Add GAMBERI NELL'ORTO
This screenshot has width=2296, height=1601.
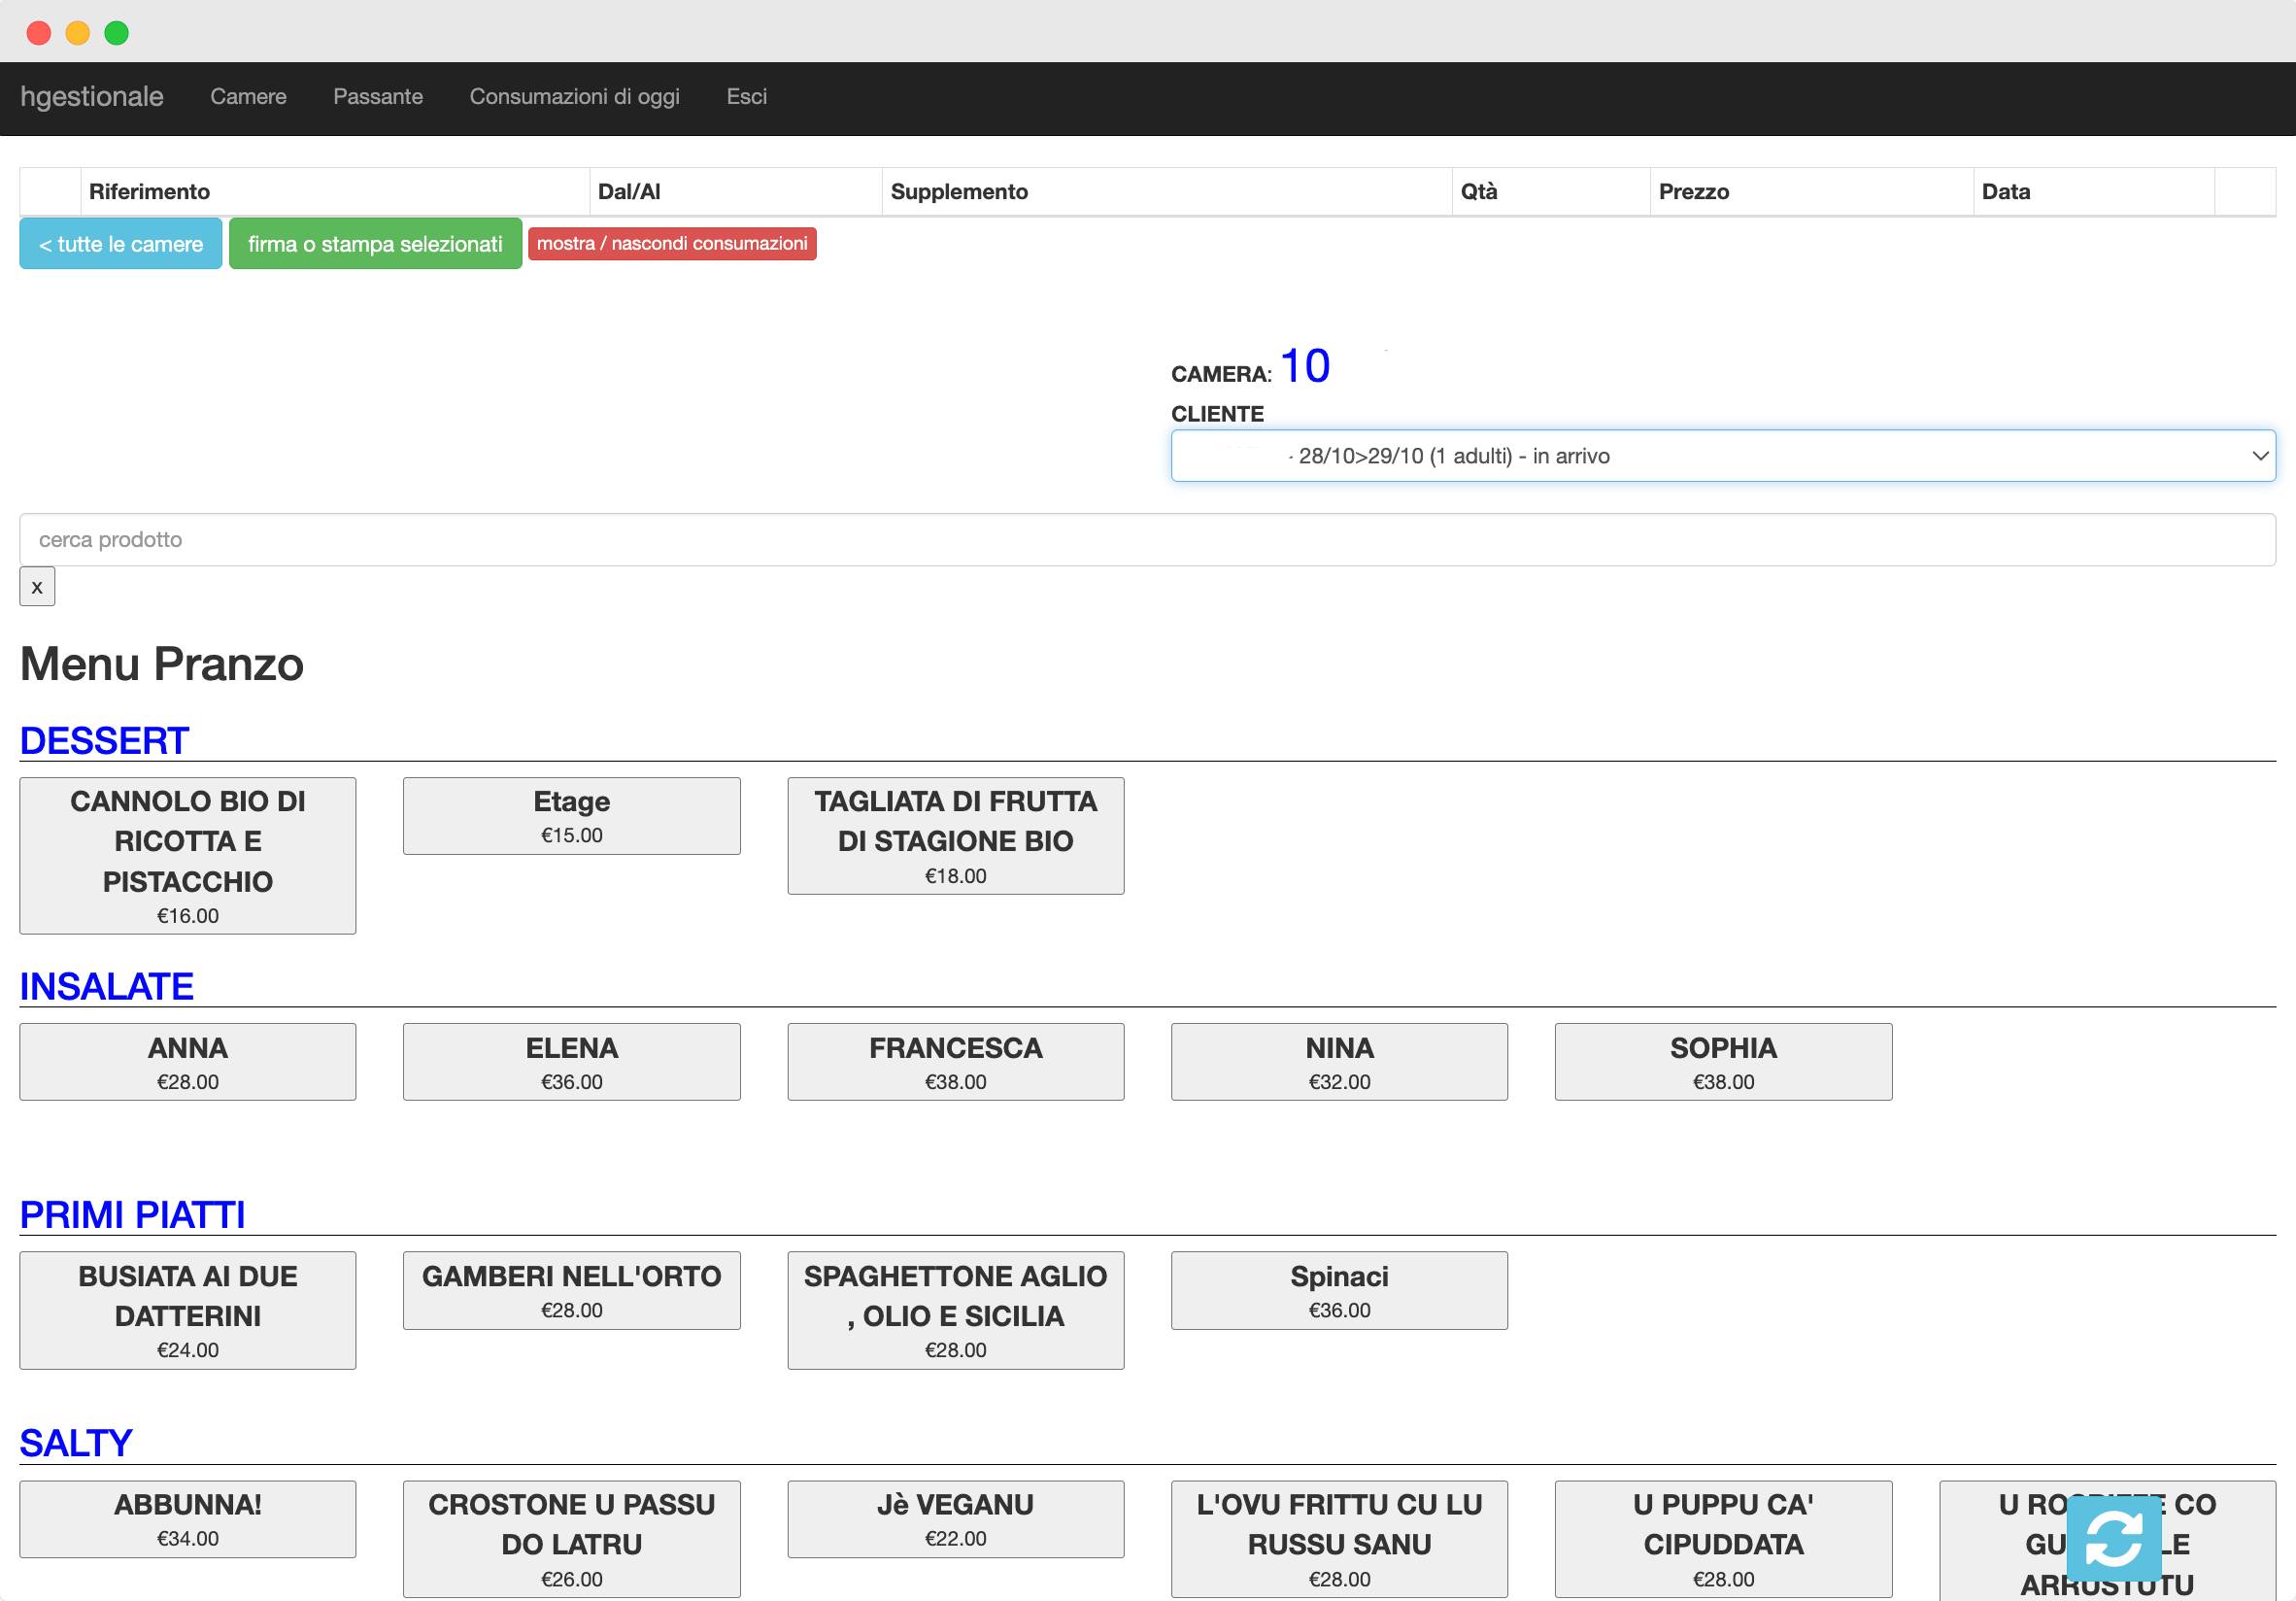coord(572,1291)
